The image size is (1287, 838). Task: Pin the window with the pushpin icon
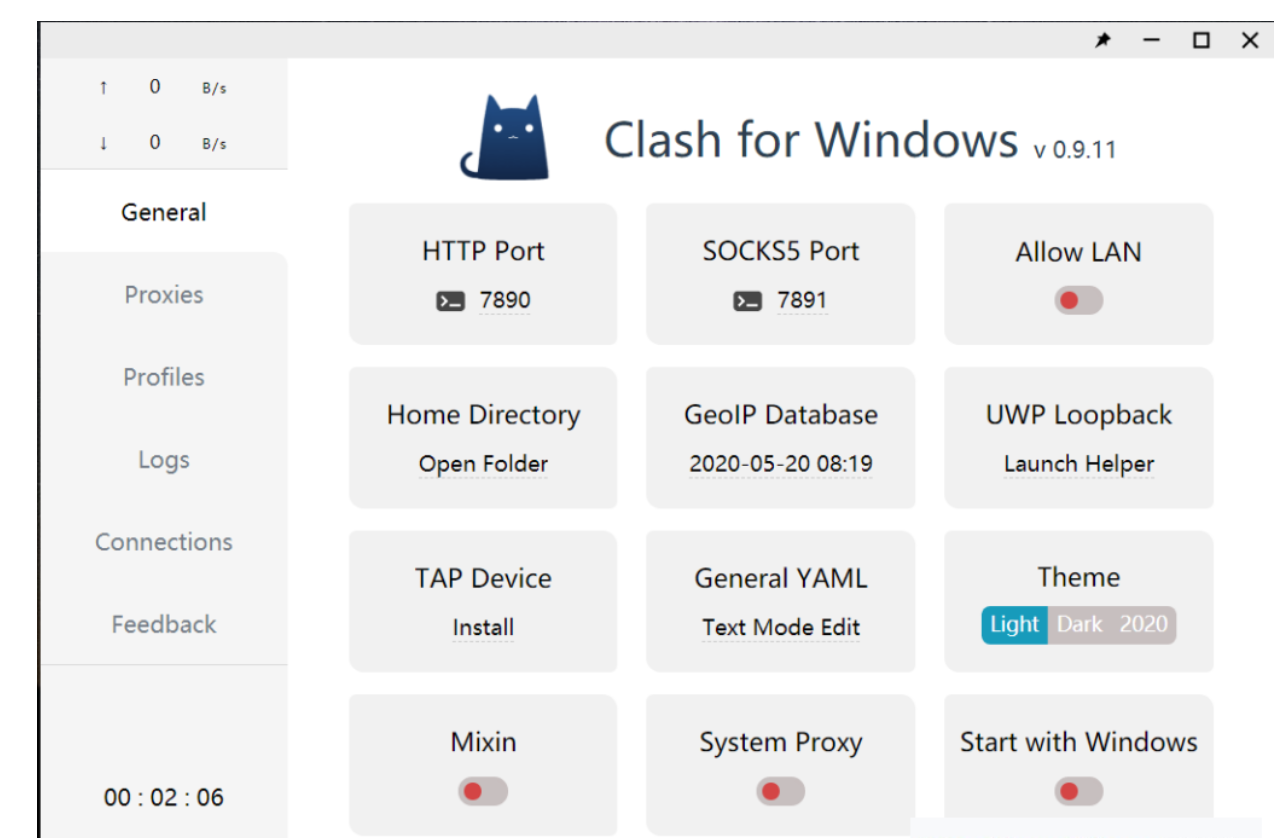[1103, 40]
